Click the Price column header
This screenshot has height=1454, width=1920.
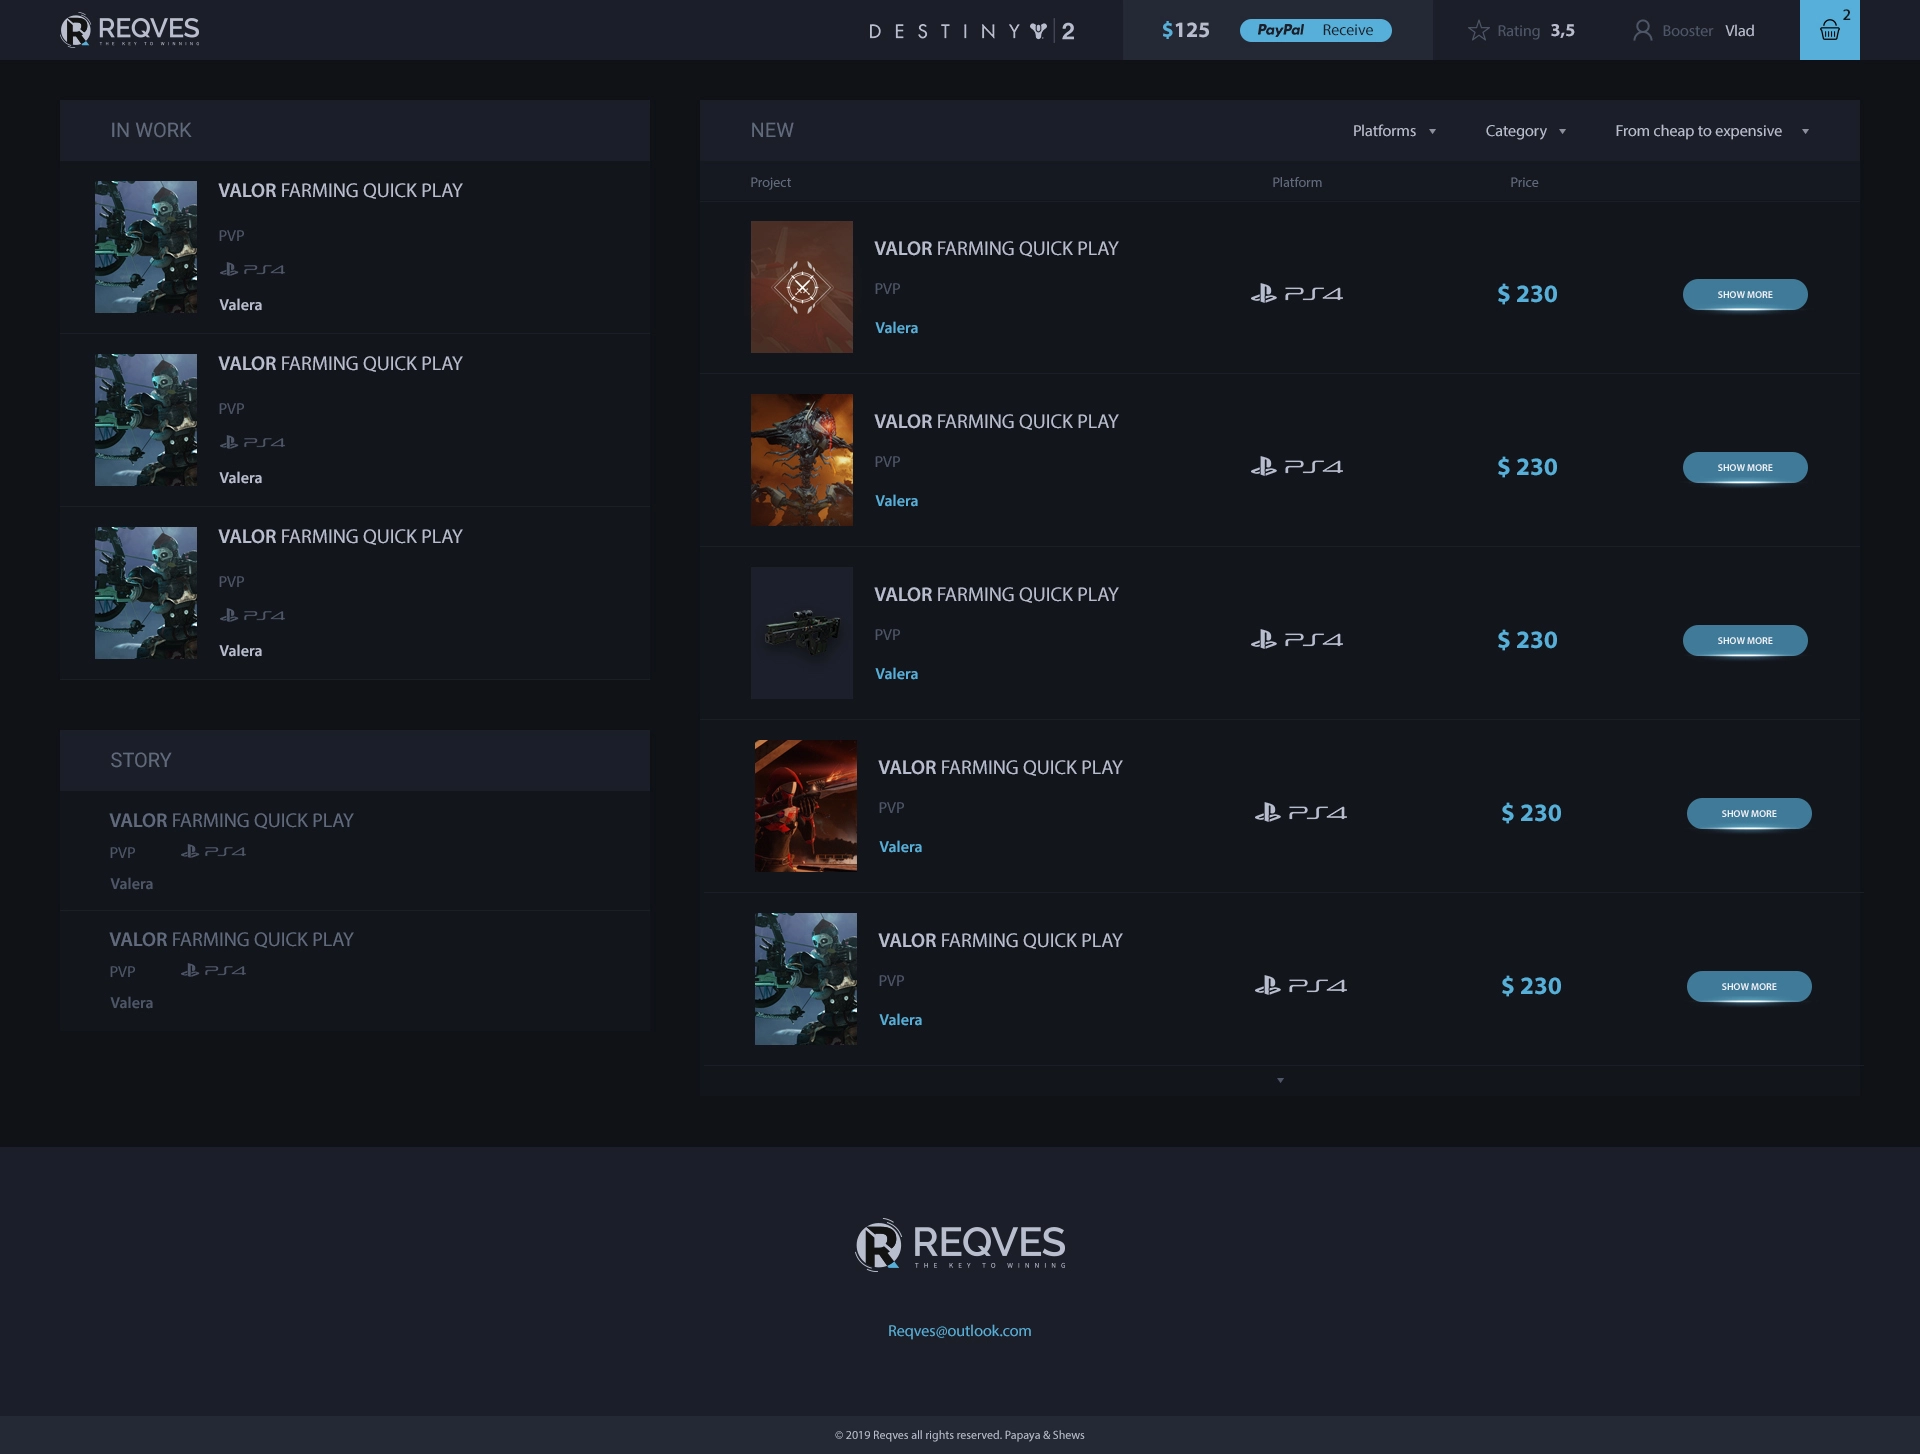[1524, 182]
